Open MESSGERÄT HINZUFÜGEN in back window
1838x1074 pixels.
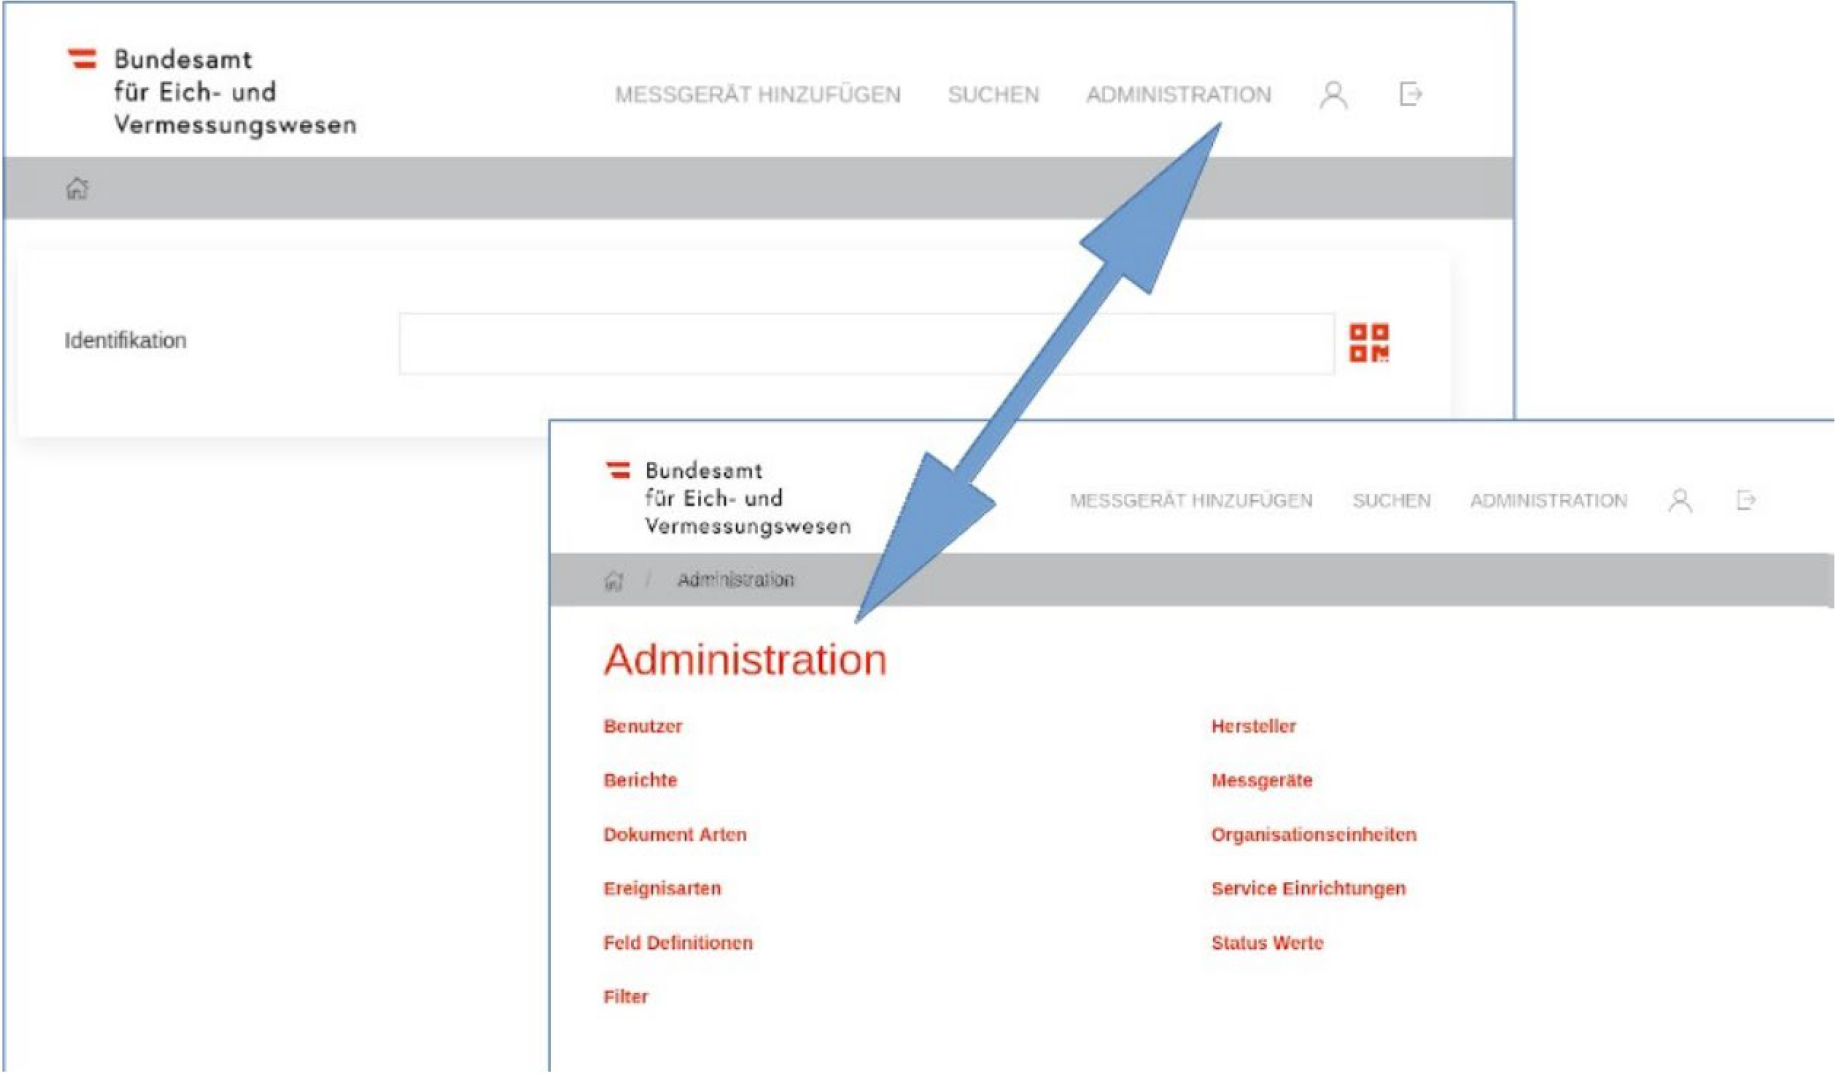click(758, 95)
